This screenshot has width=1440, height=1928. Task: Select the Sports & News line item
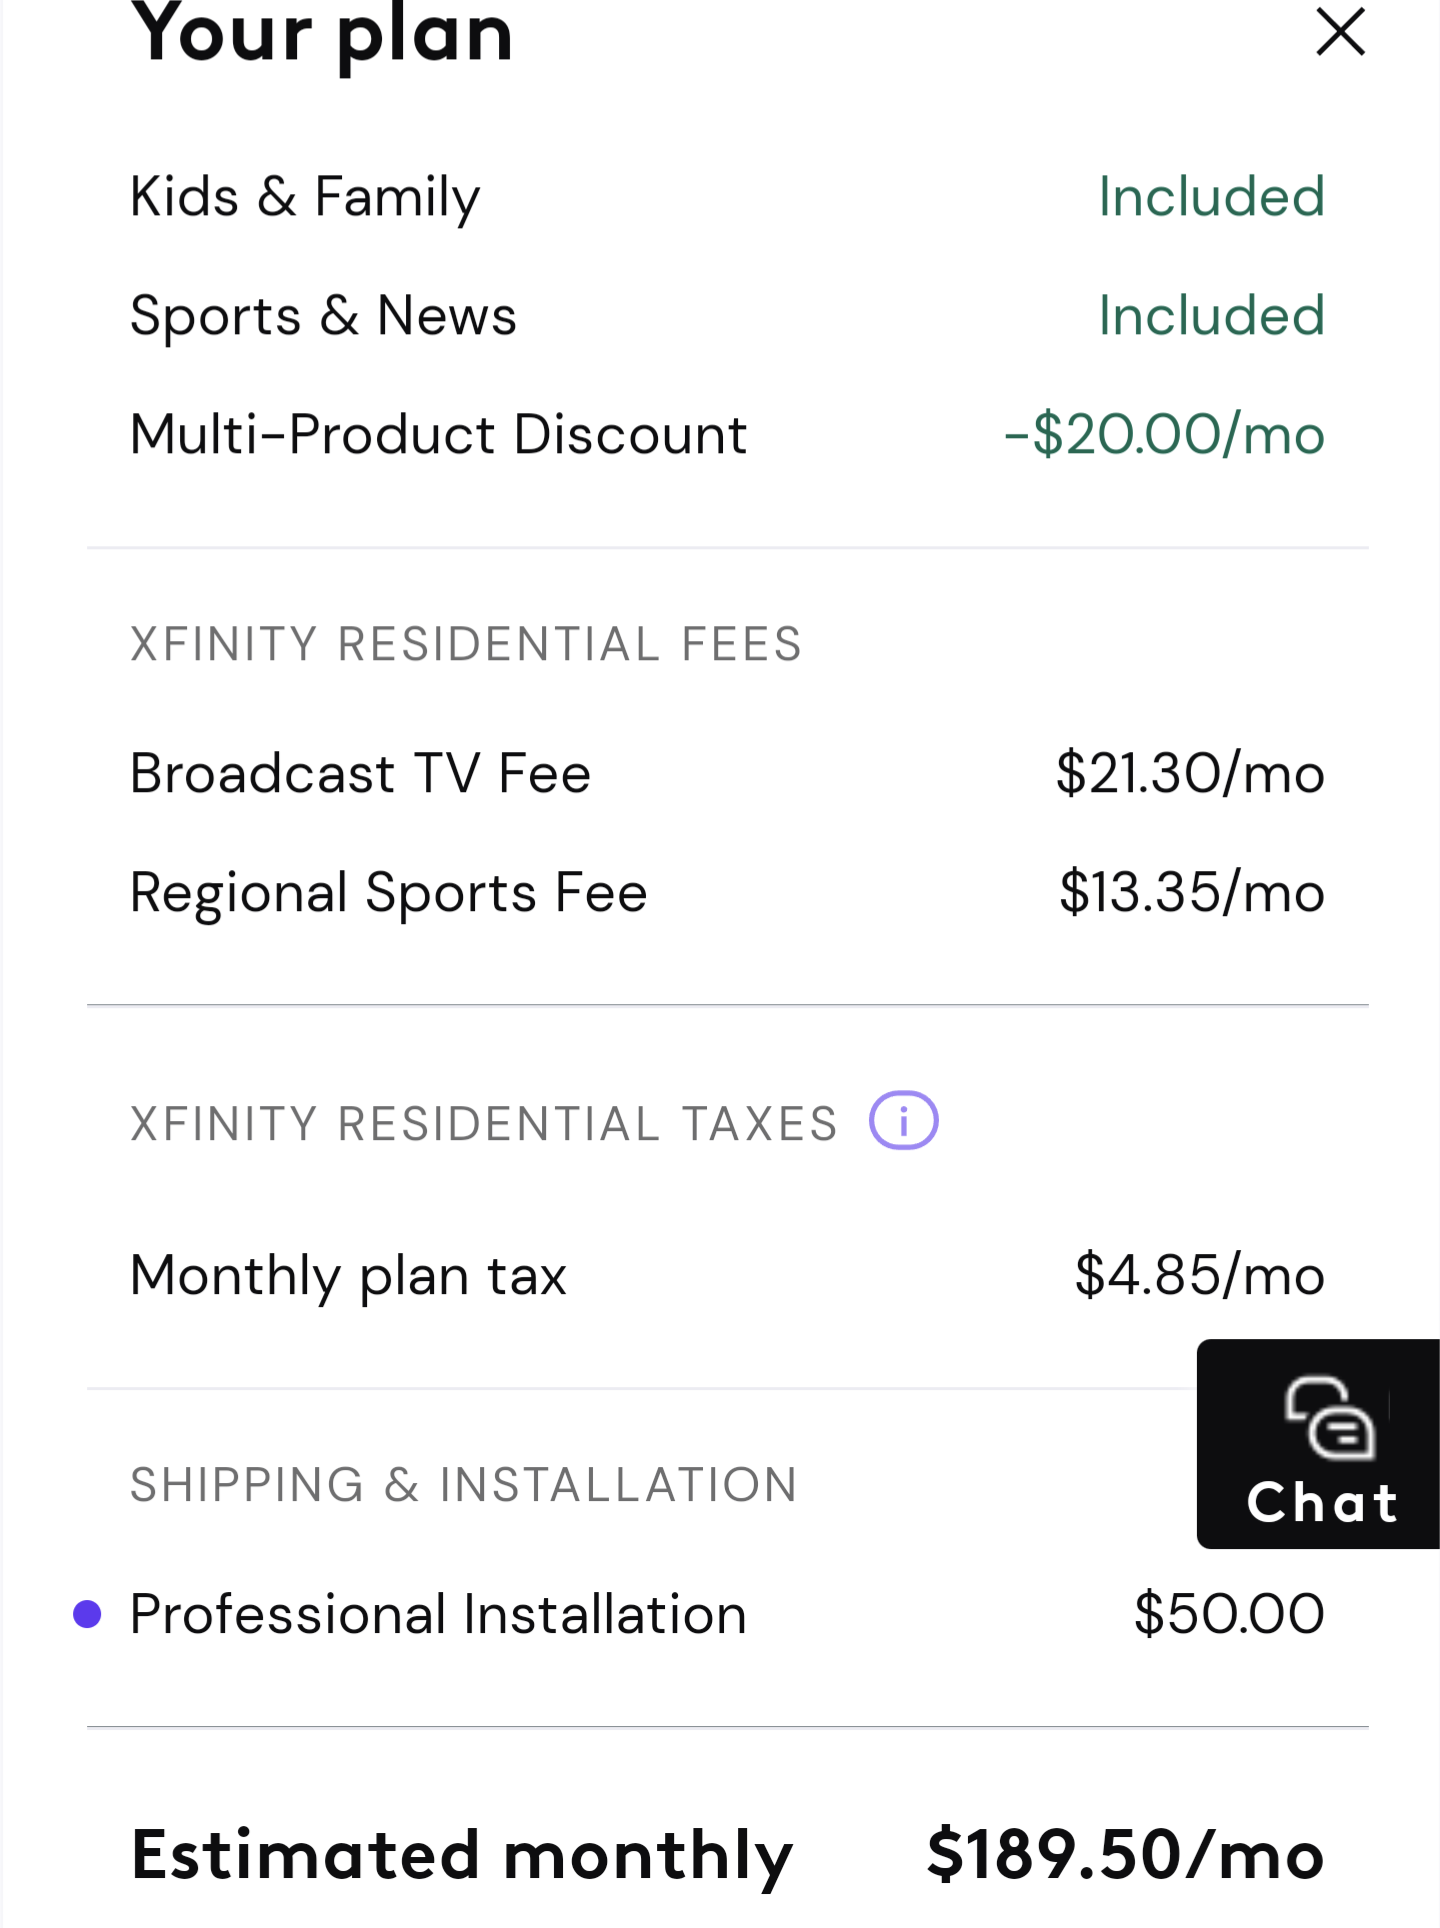323,316
